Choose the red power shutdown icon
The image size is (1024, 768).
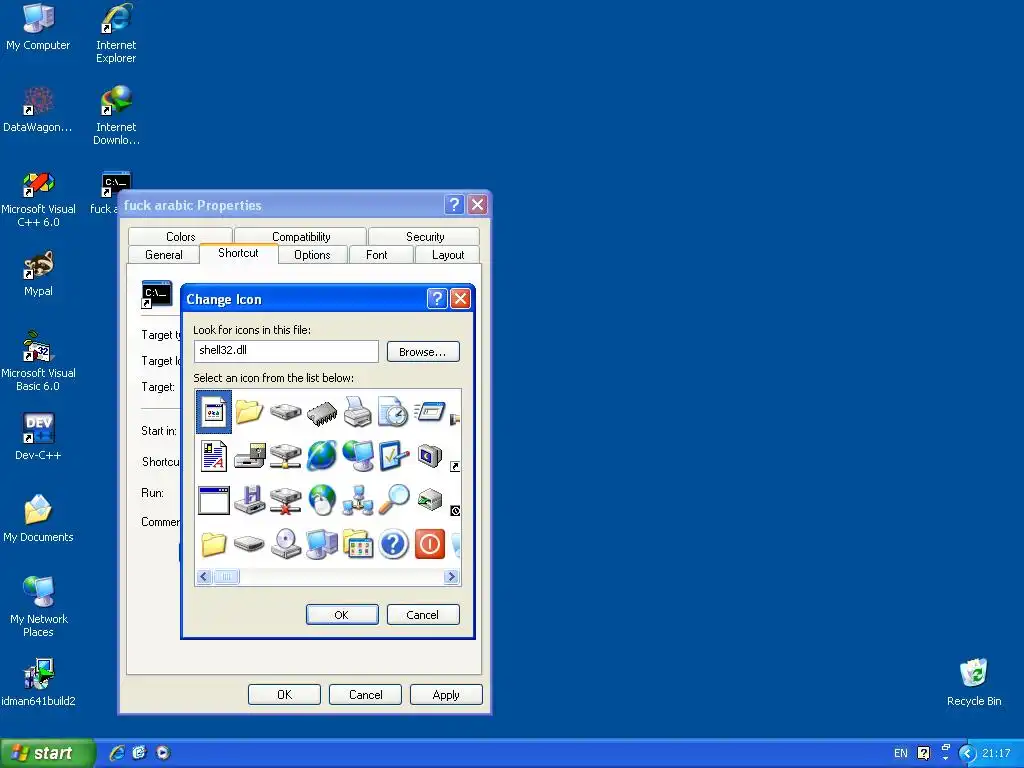coord(430,544)
